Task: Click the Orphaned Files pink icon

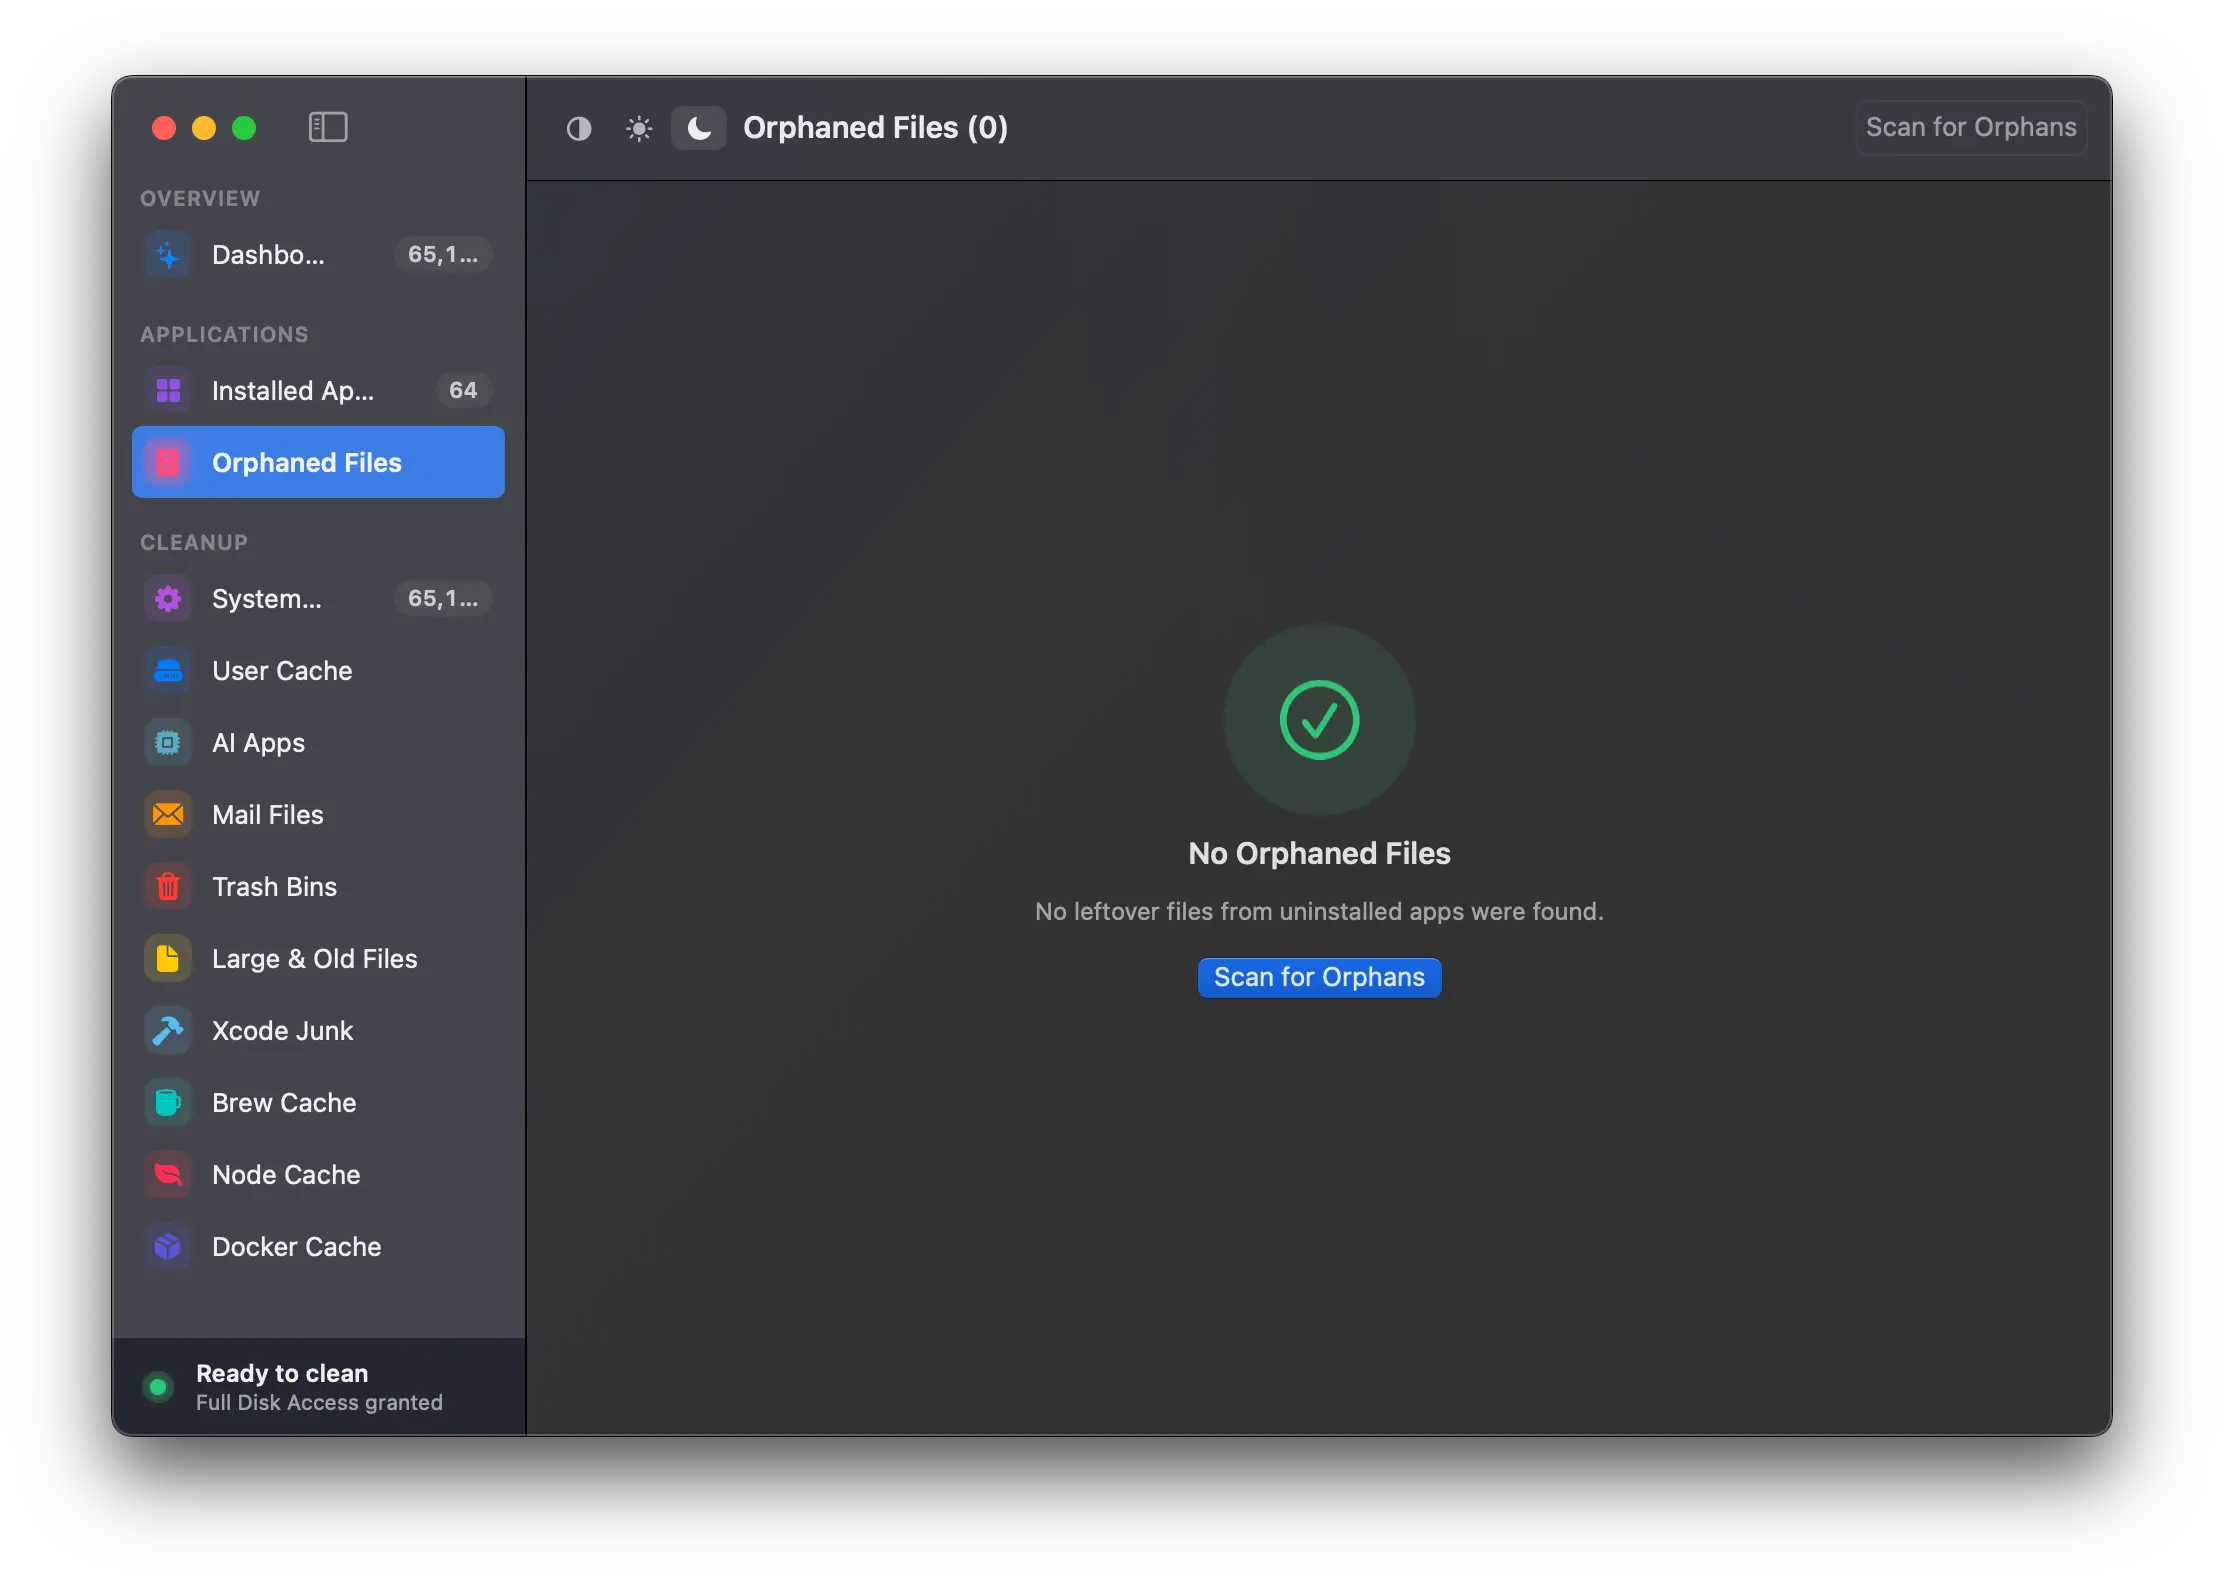Action: (168, 463)
